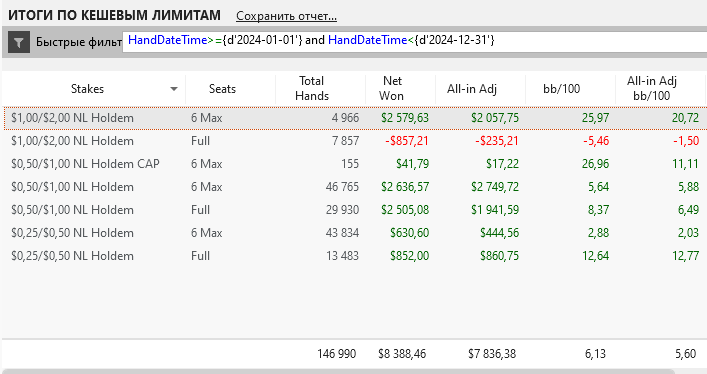Sort by Total Hands column header
The height and width of the screenshot is (374, 707).
(x=312, y=88)
